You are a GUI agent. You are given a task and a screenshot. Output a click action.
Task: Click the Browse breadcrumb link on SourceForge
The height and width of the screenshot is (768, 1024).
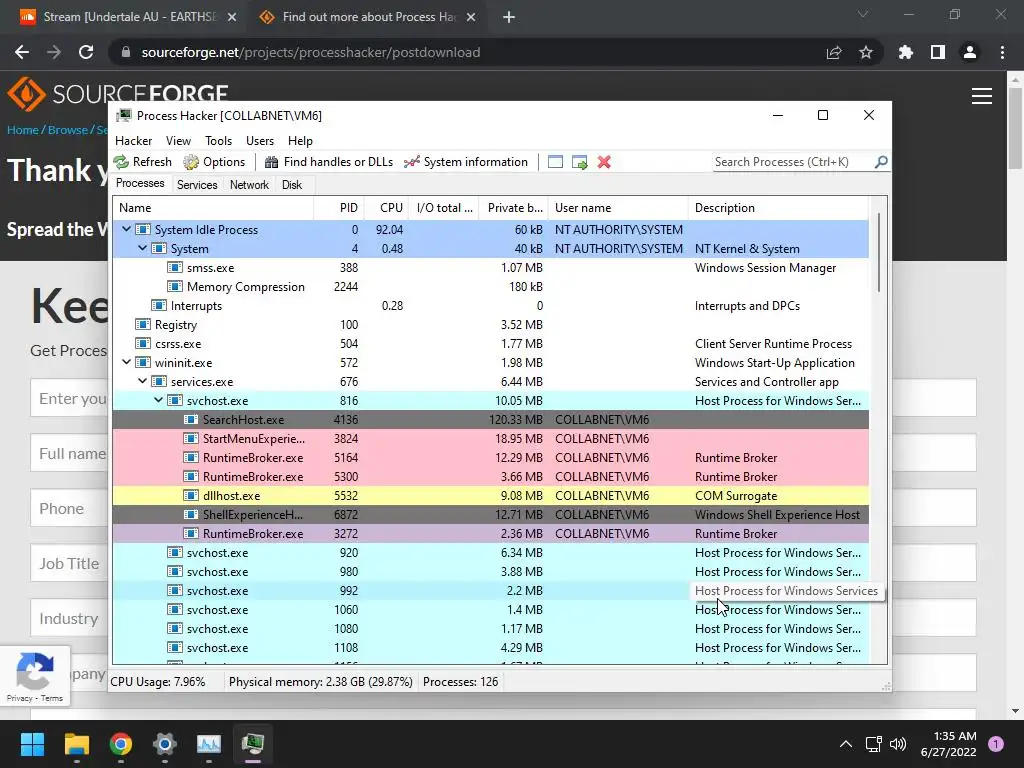pos(67,129)
